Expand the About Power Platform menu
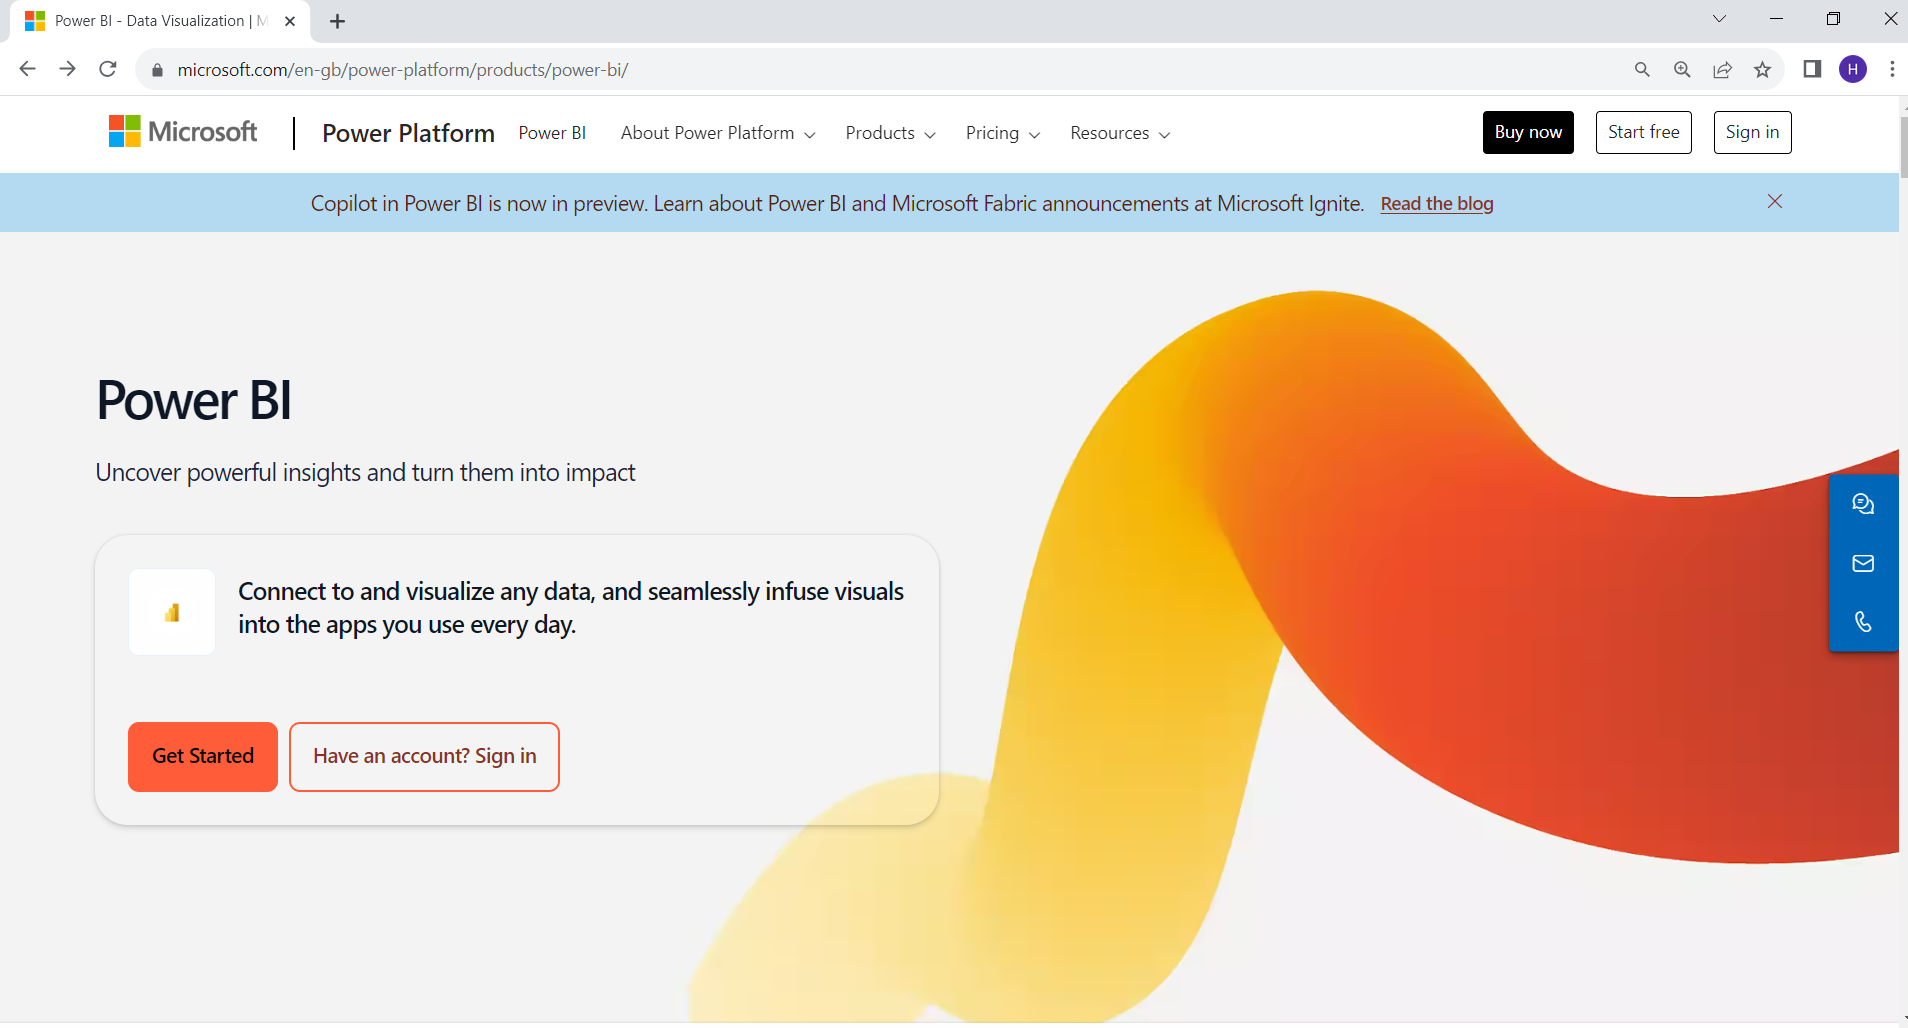 tap(718, 133)
